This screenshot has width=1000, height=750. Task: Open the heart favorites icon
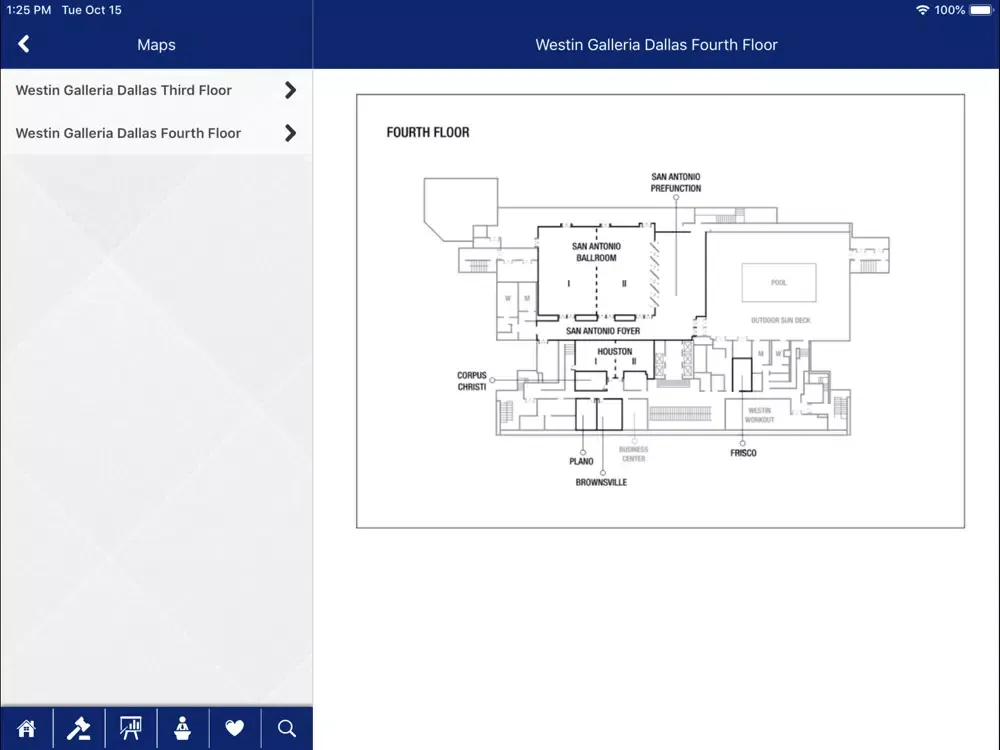point(235,728)
